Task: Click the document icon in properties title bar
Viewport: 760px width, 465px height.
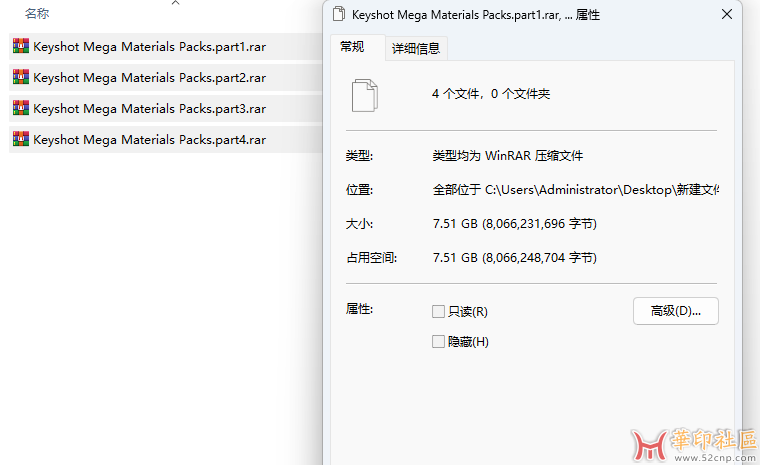Action: click(339, 15)
